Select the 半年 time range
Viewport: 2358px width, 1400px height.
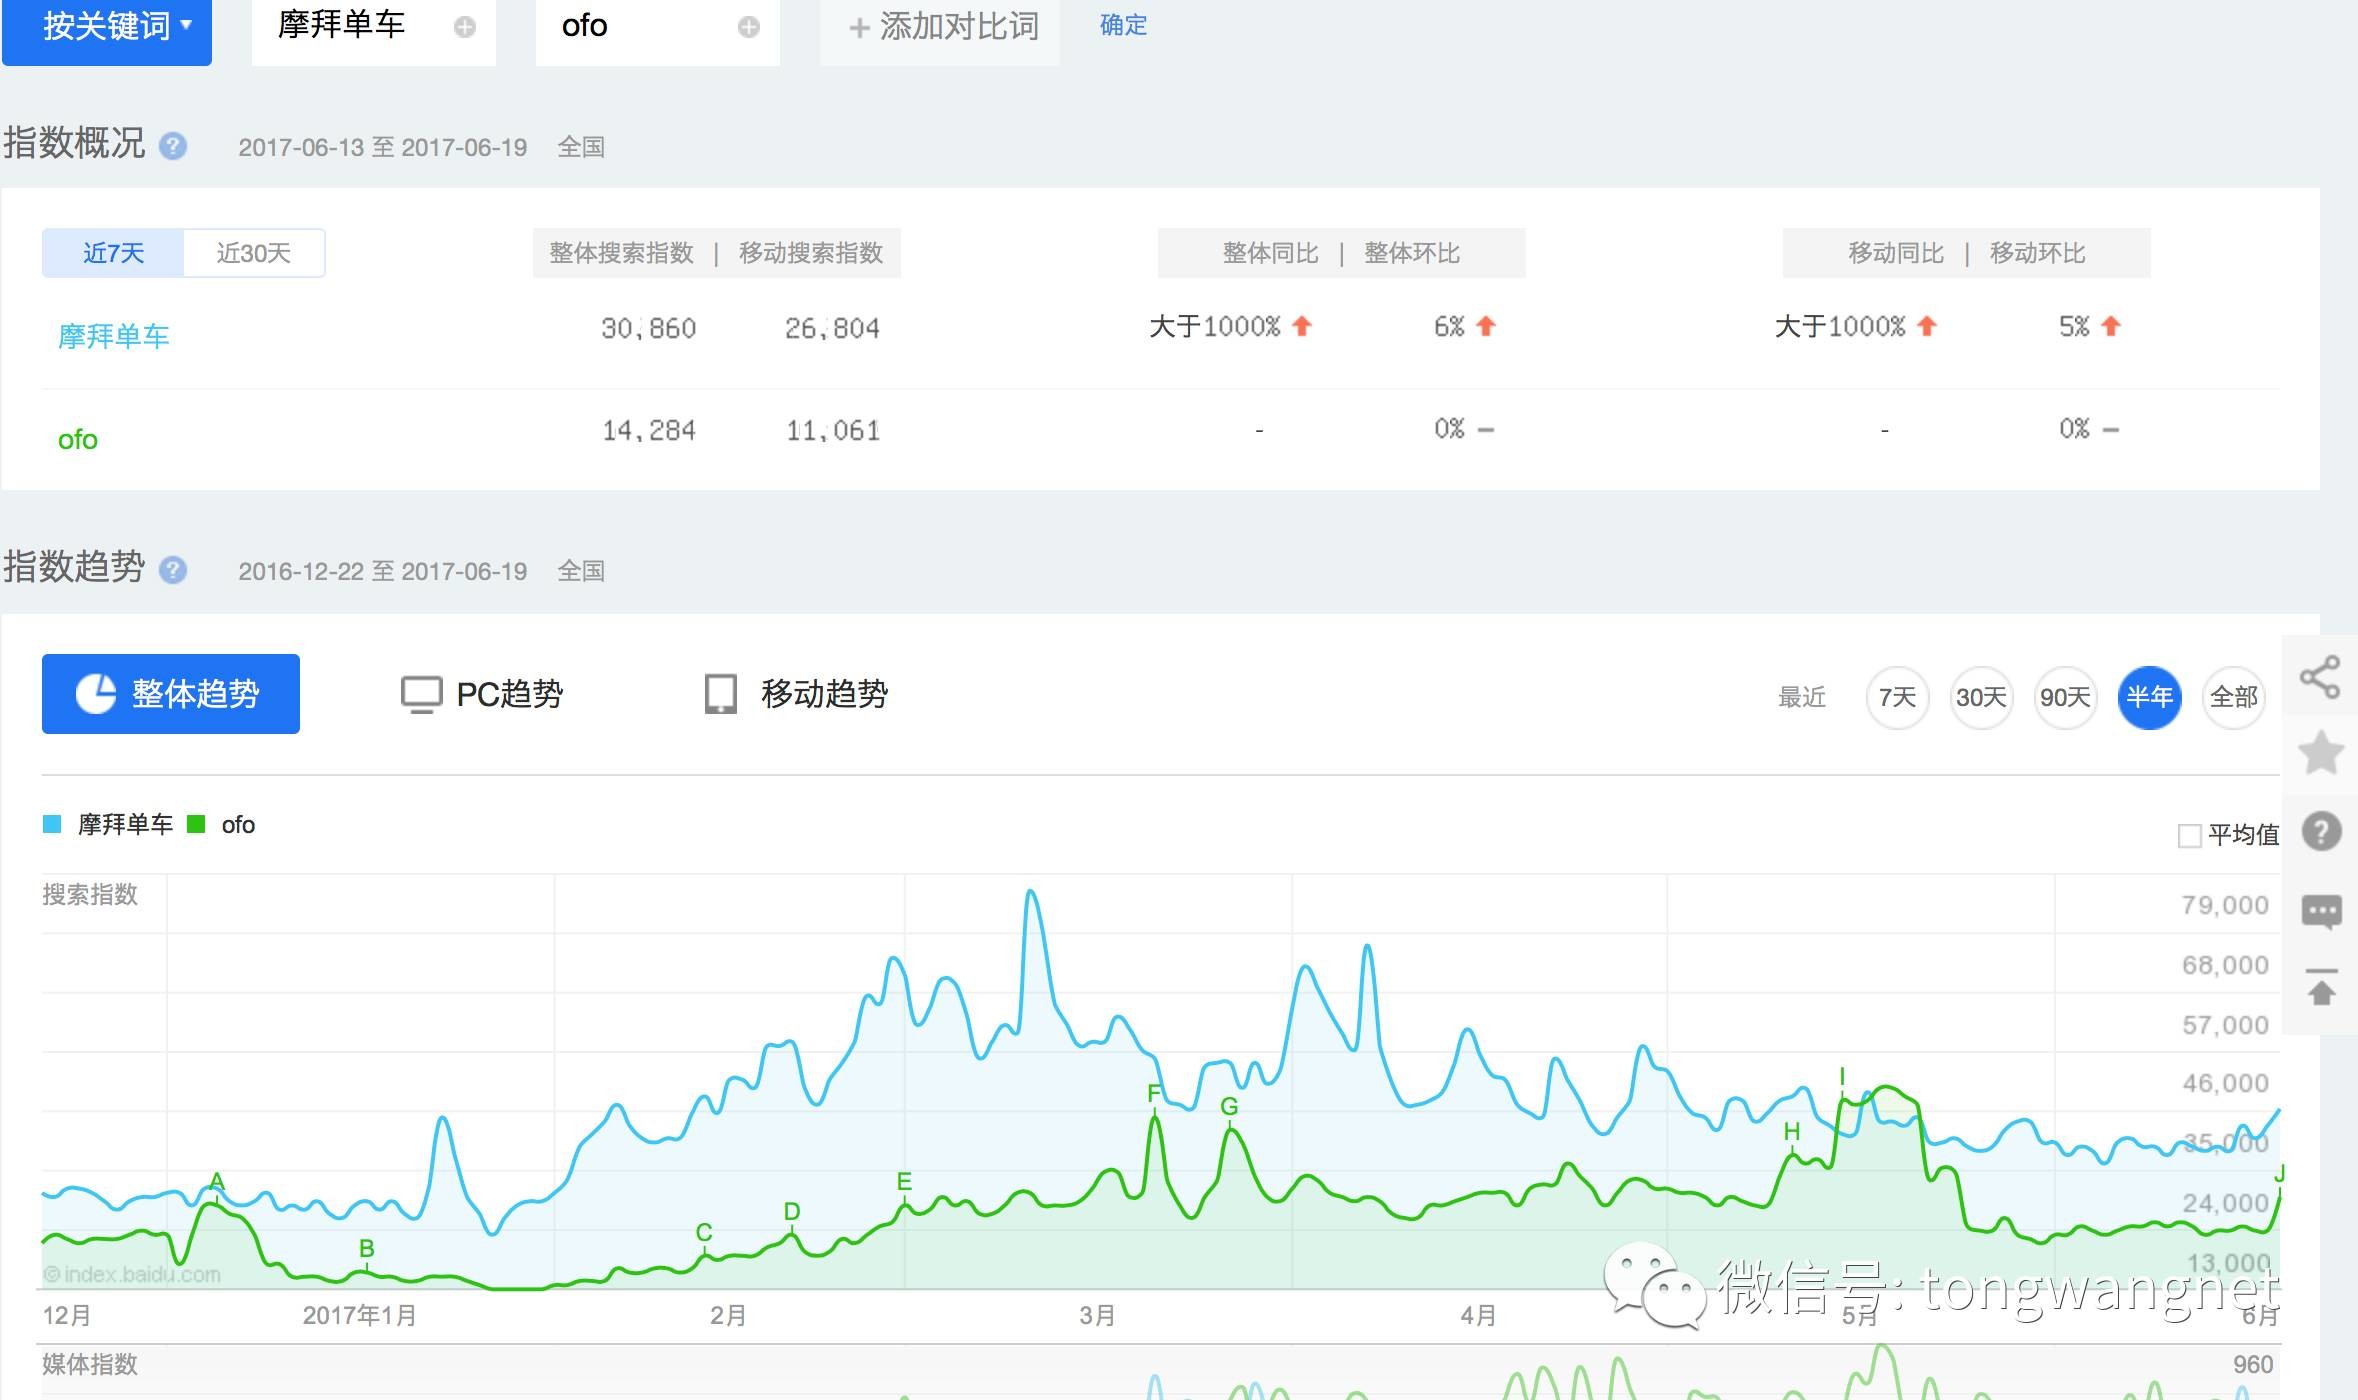click(2149, 697)
